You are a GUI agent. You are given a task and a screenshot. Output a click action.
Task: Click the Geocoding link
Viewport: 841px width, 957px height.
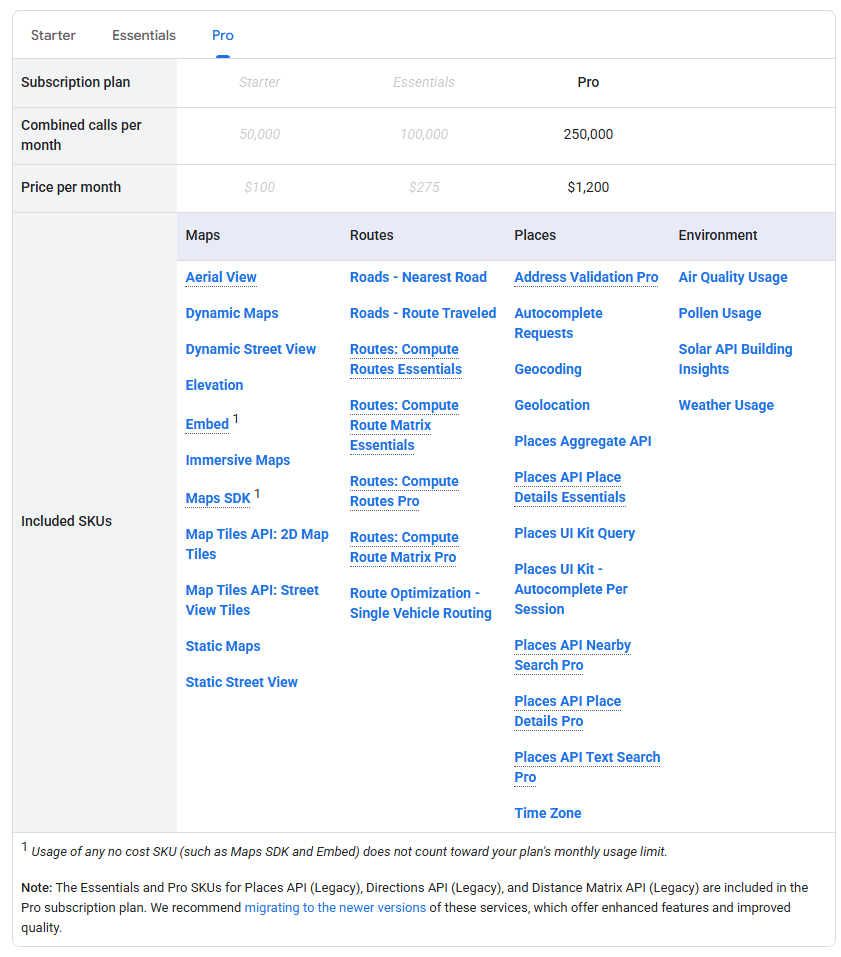click(x=547, y=369)
